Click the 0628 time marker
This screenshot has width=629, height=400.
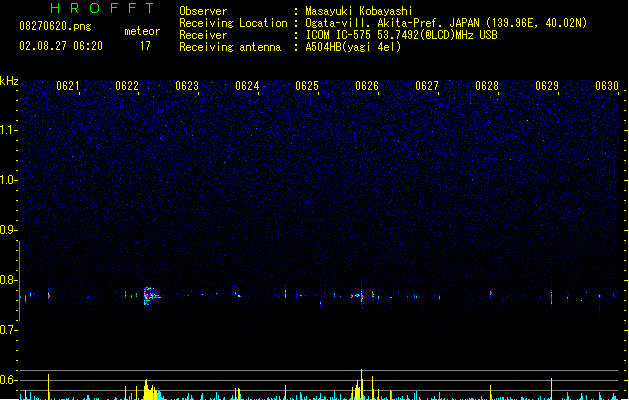(487, 86)
